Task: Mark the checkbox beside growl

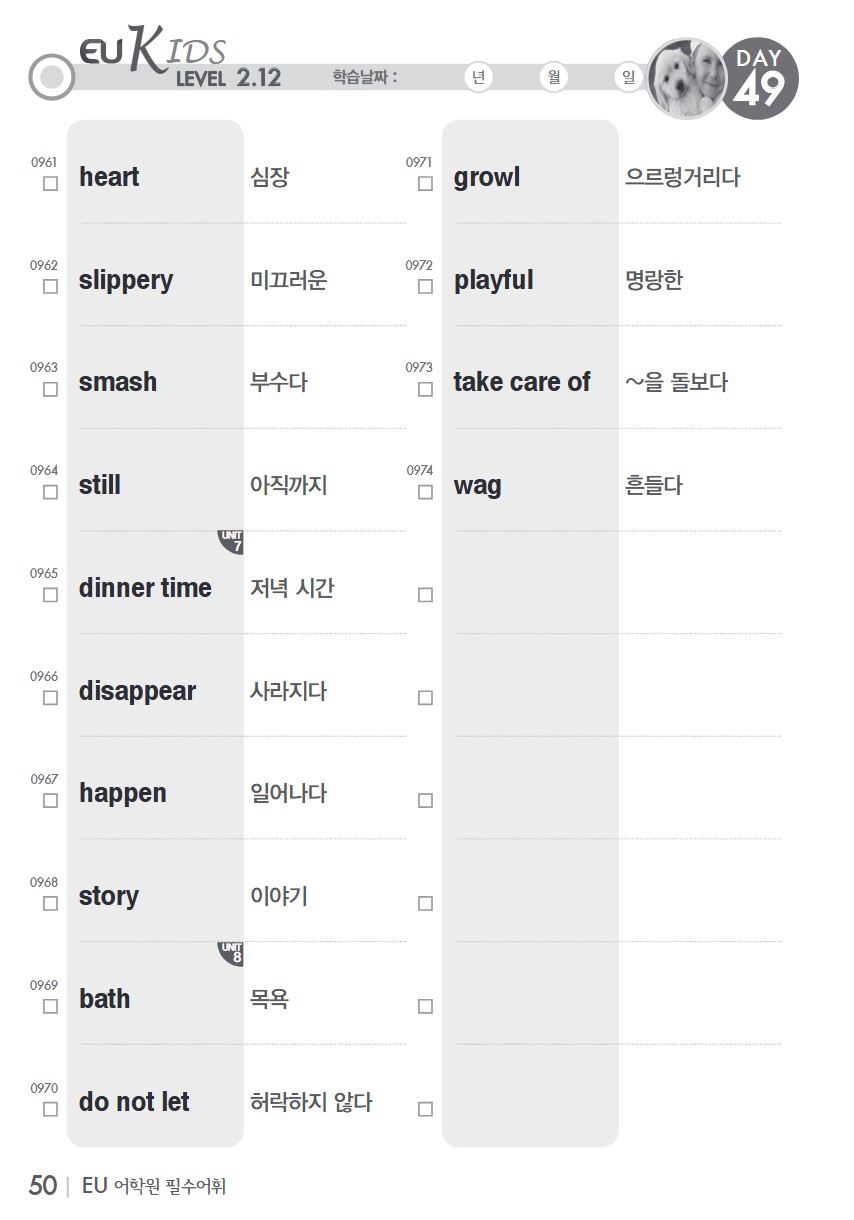Action: coord(425,184)
